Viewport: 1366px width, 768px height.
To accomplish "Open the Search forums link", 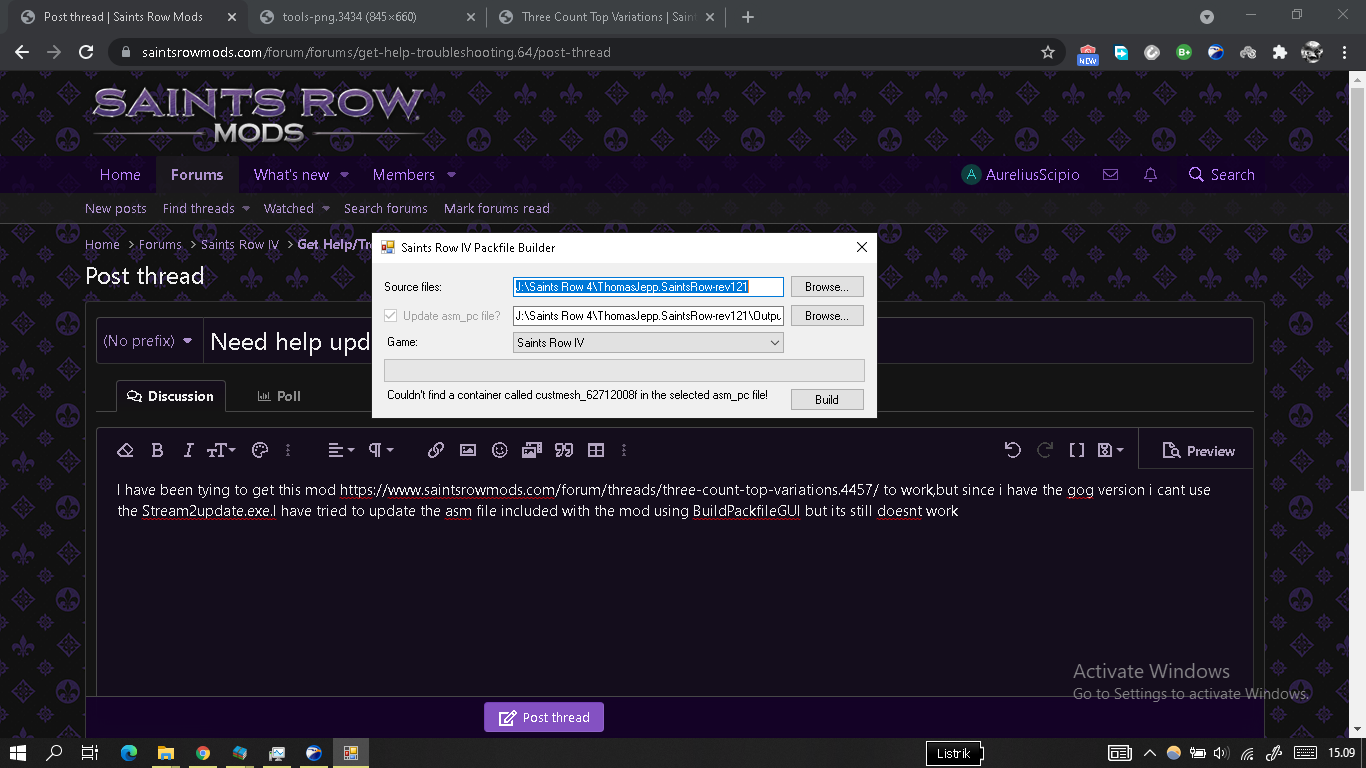I will (386, 209).
